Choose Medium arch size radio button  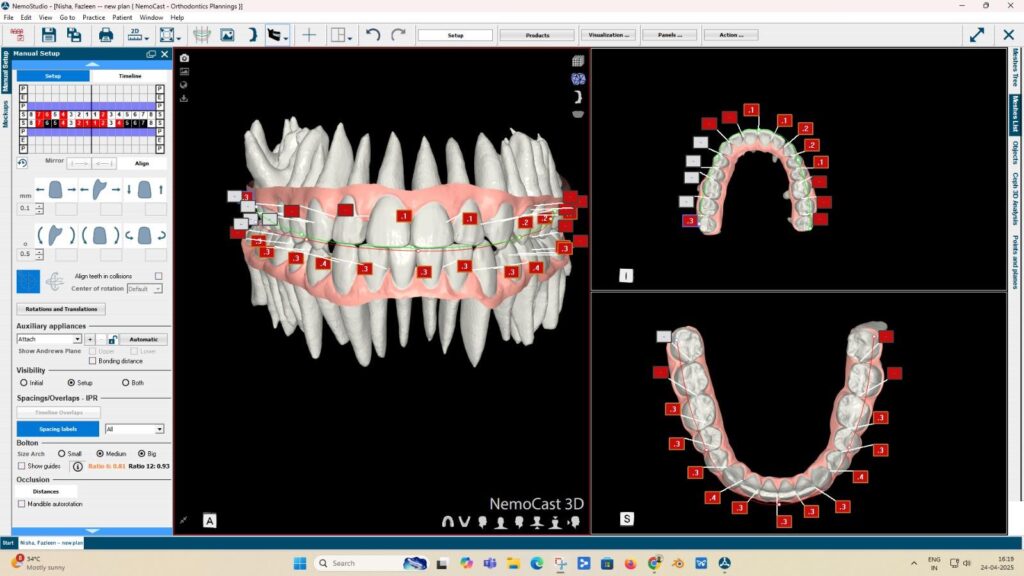click(x=100, y=453)
